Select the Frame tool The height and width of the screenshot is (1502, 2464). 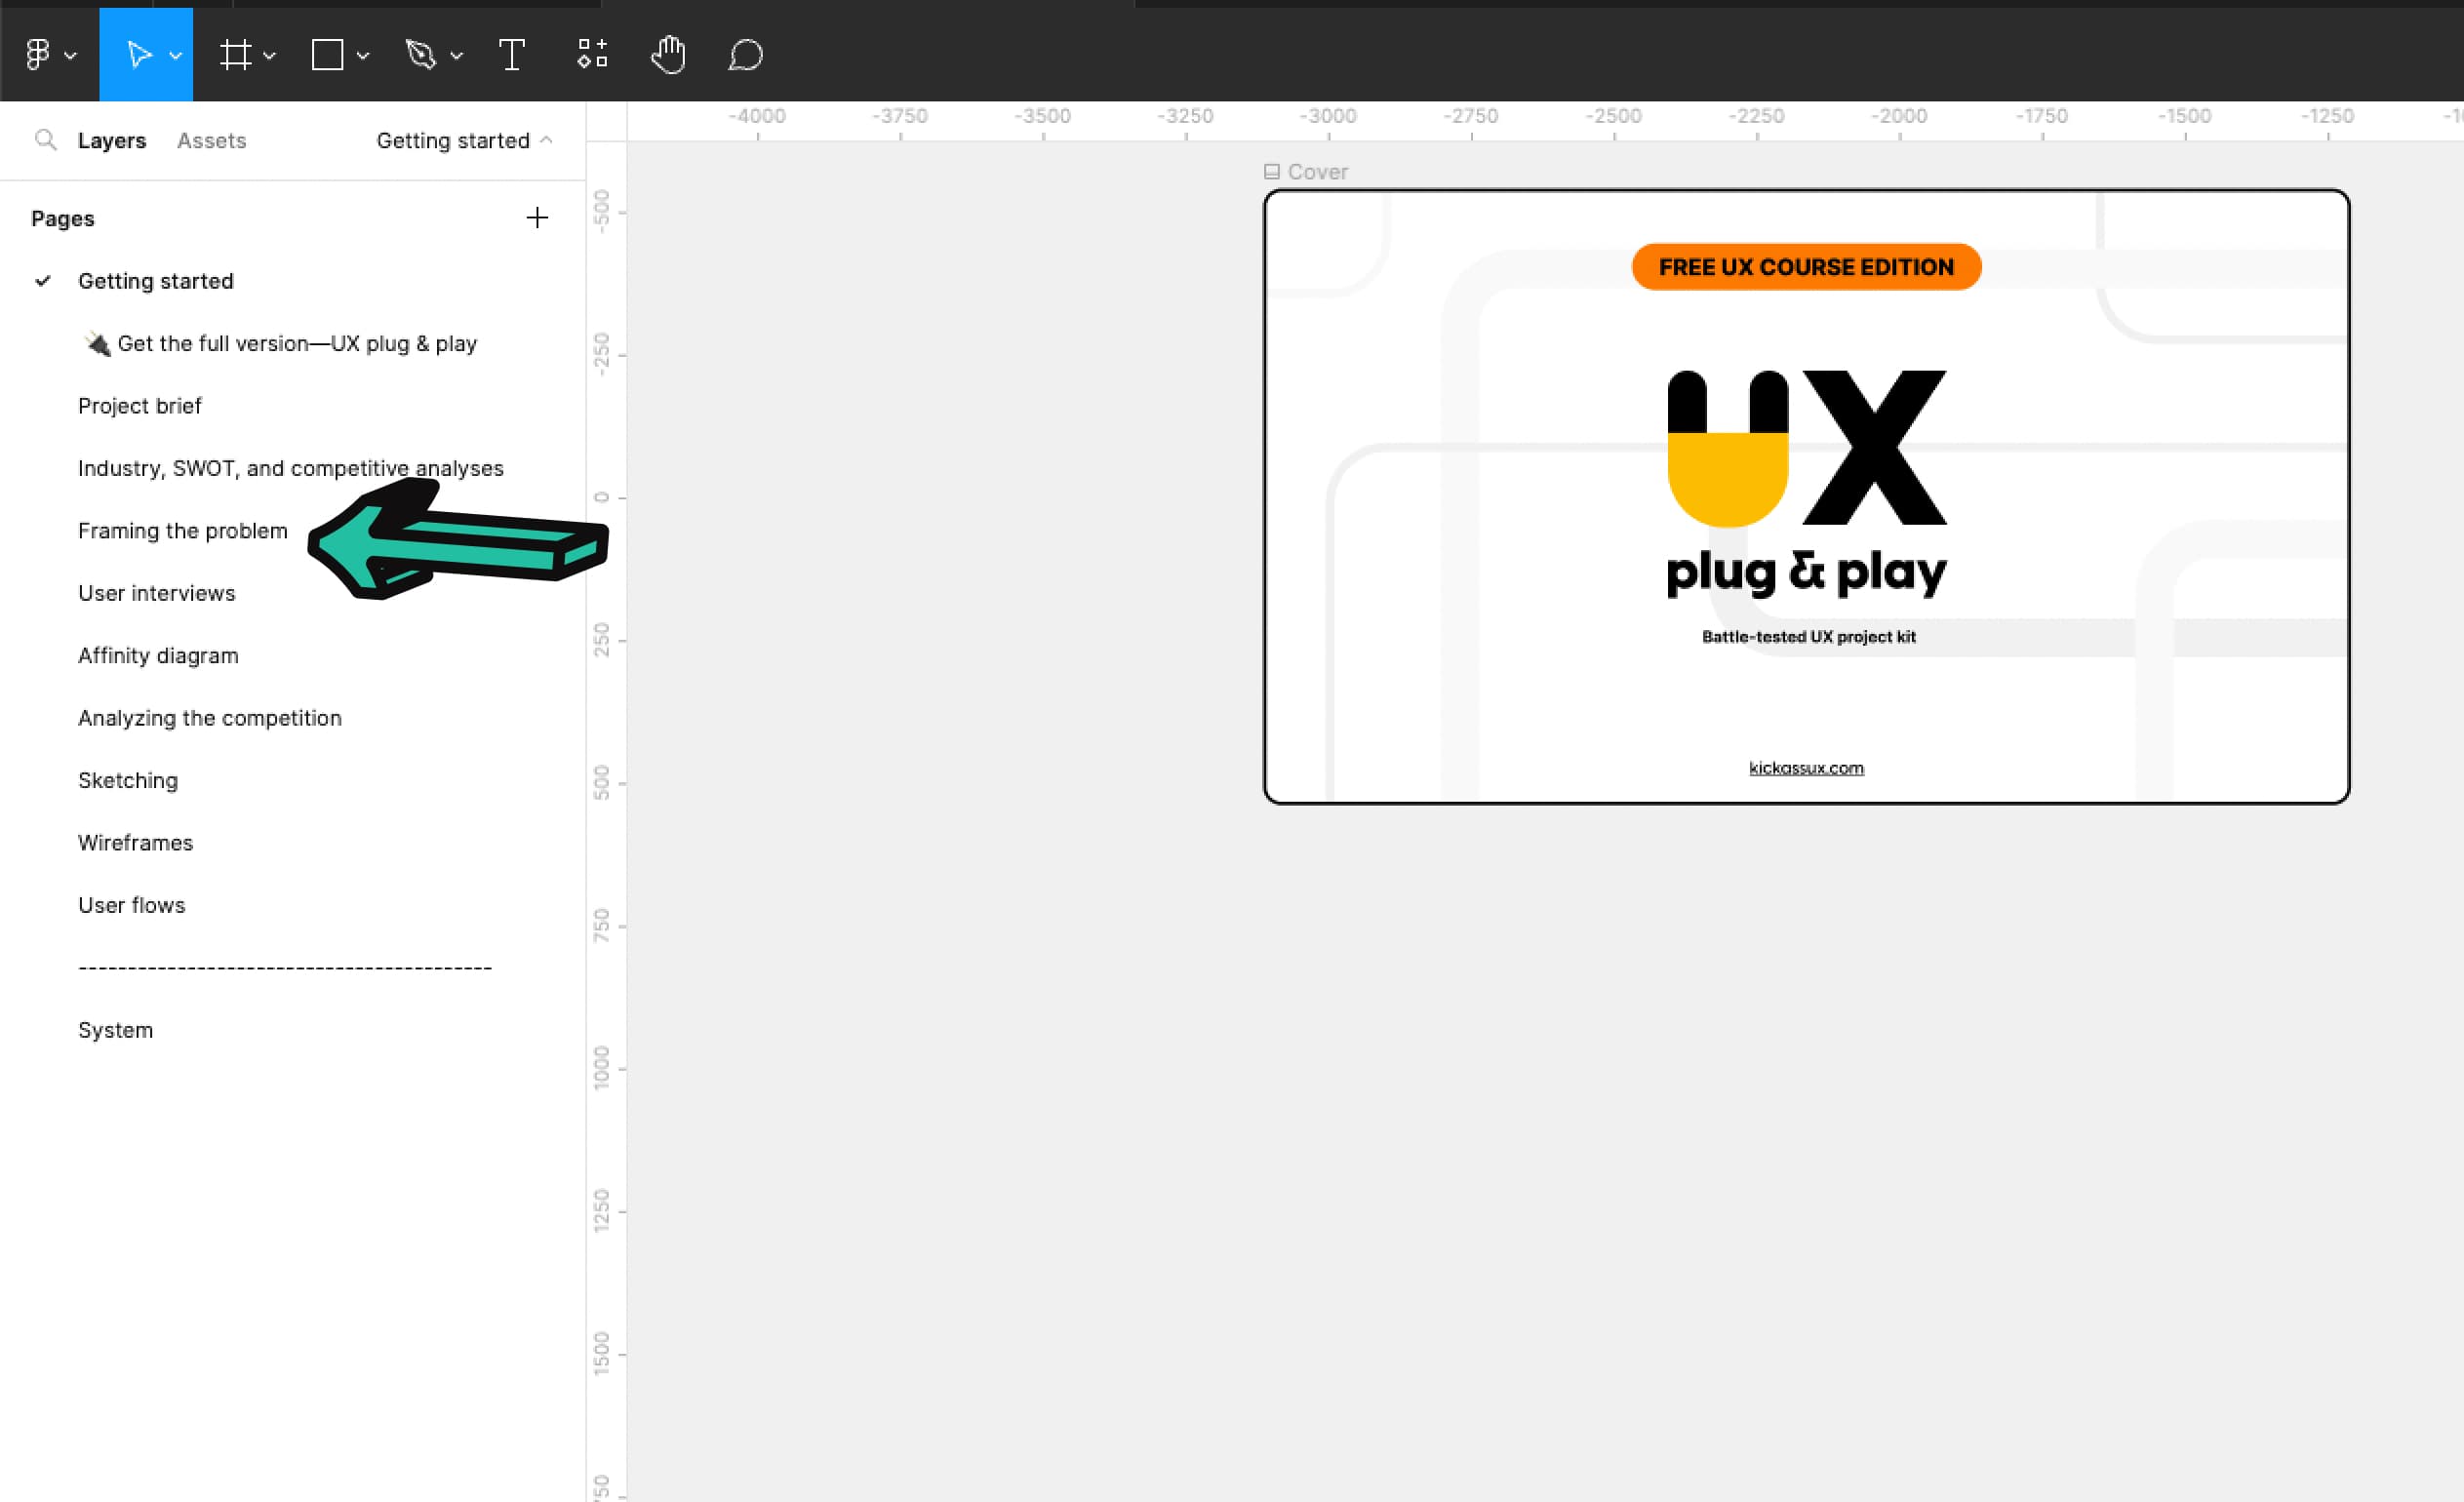coord(237,54)
